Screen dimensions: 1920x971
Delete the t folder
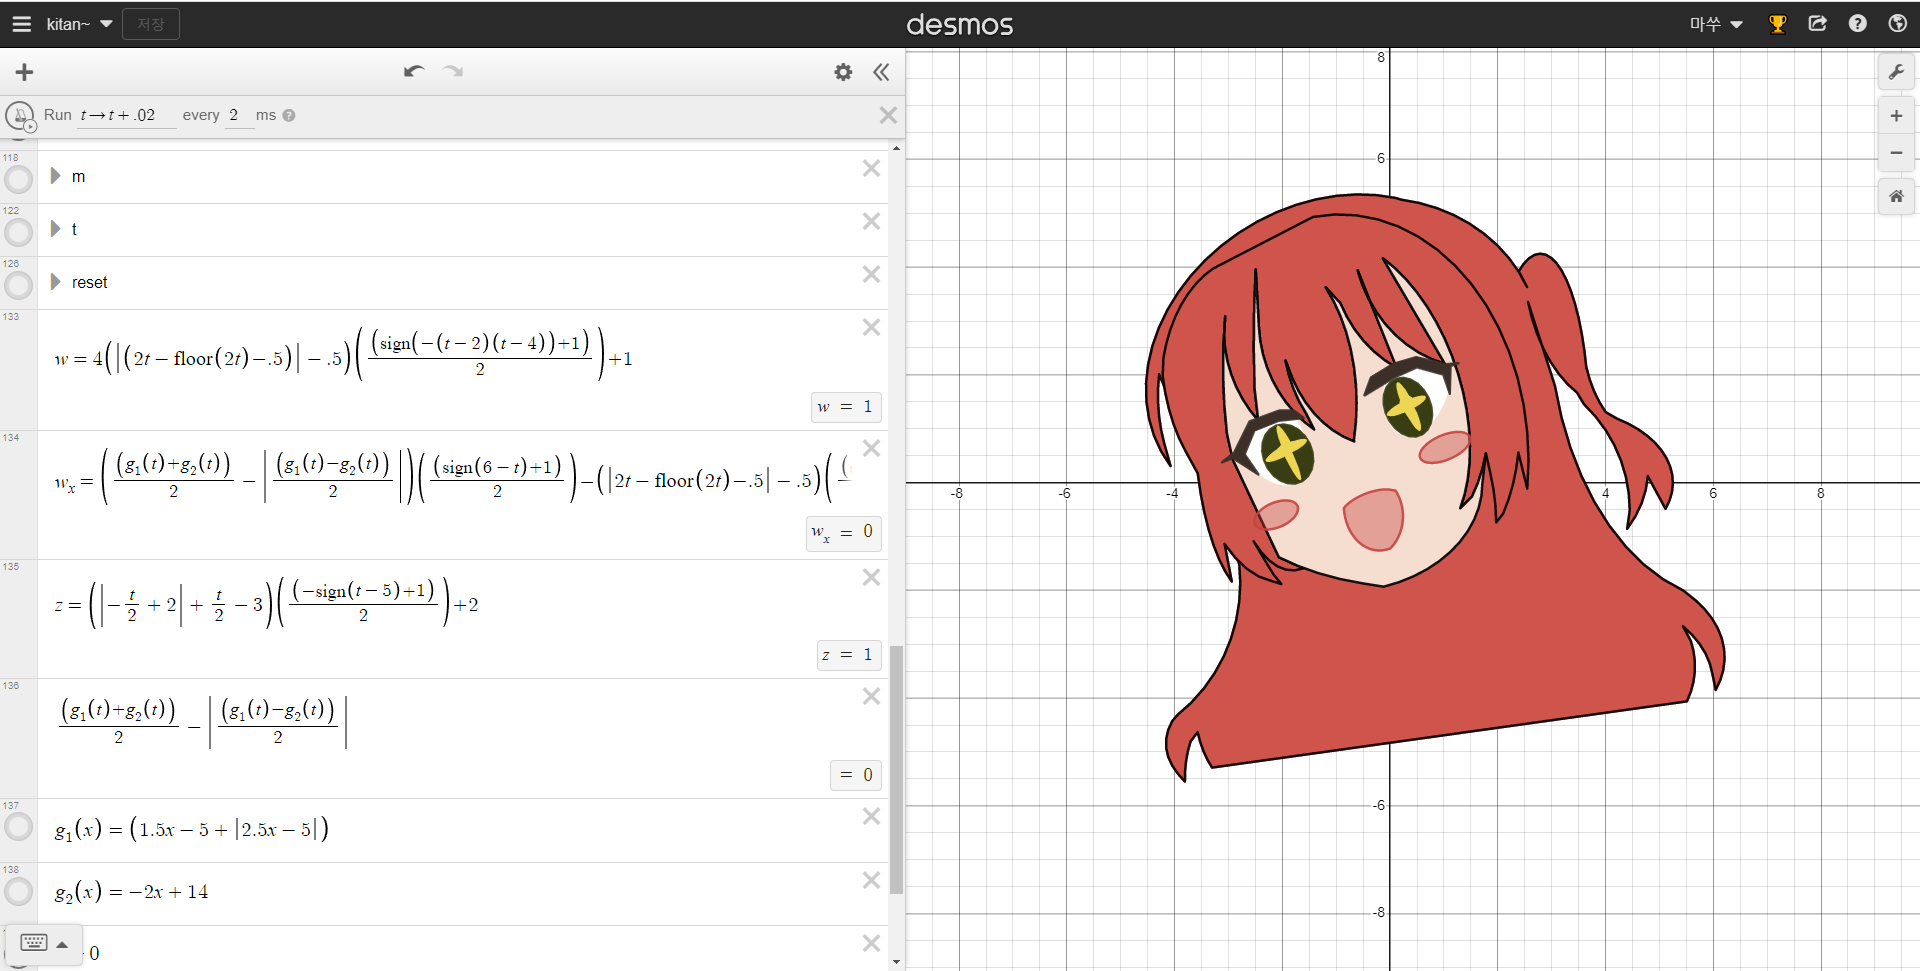[871, 222]
